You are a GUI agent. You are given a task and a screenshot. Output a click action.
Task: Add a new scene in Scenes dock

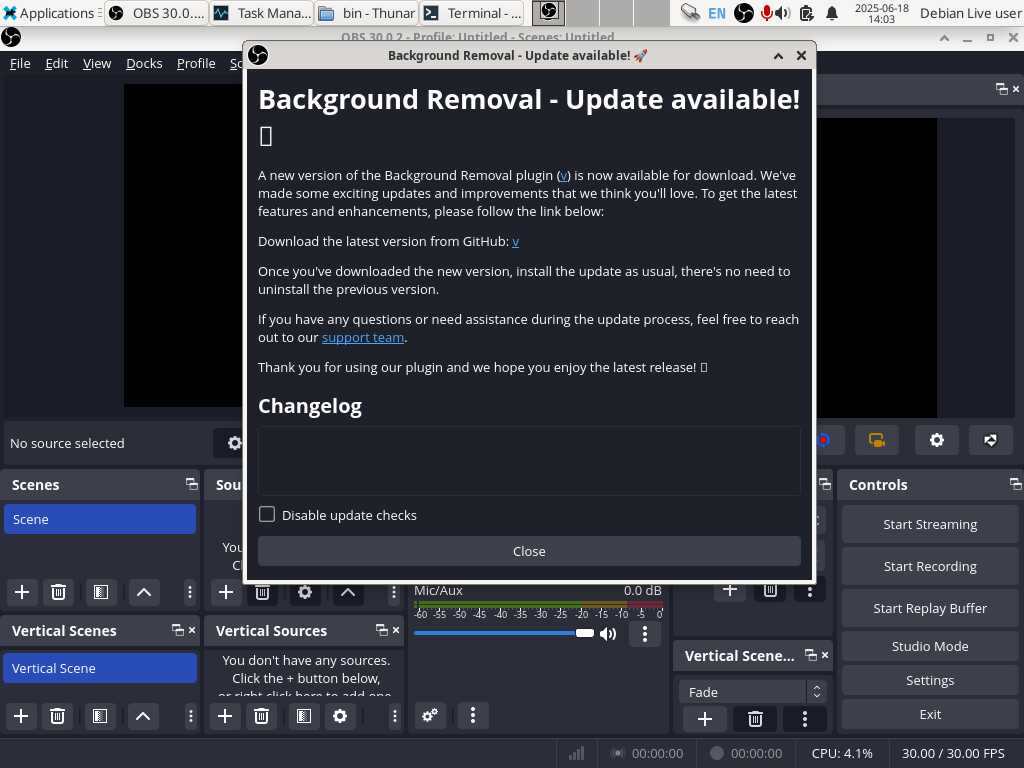[22, 592]
